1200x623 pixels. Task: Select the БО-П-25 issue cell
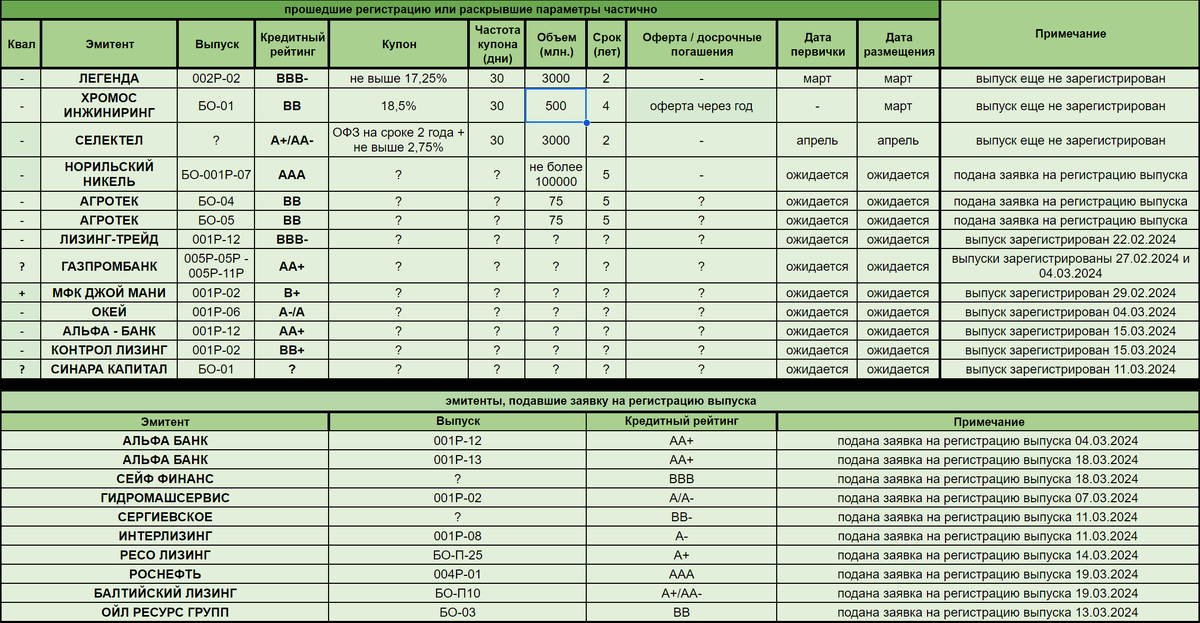coord(458,555)
